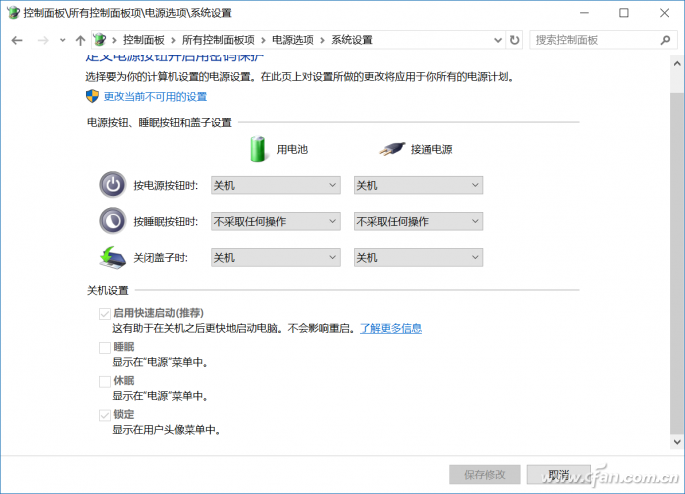This screenshot has height=494, width=685.
Task: Open lid close on-battery dropdown
Action: pos(276,258)
